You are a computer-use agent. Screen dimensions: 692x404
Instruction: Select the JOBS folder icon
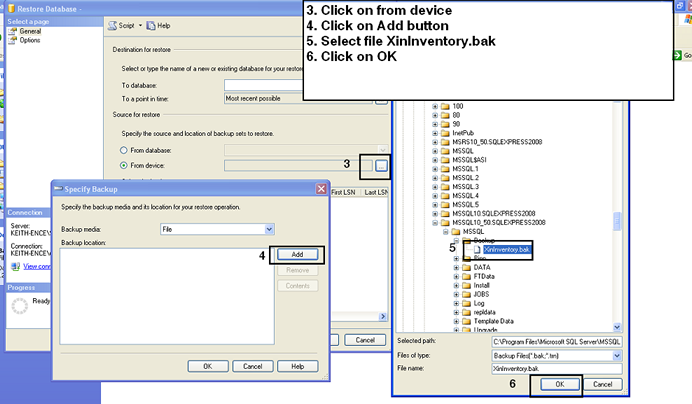coord(466,294)
